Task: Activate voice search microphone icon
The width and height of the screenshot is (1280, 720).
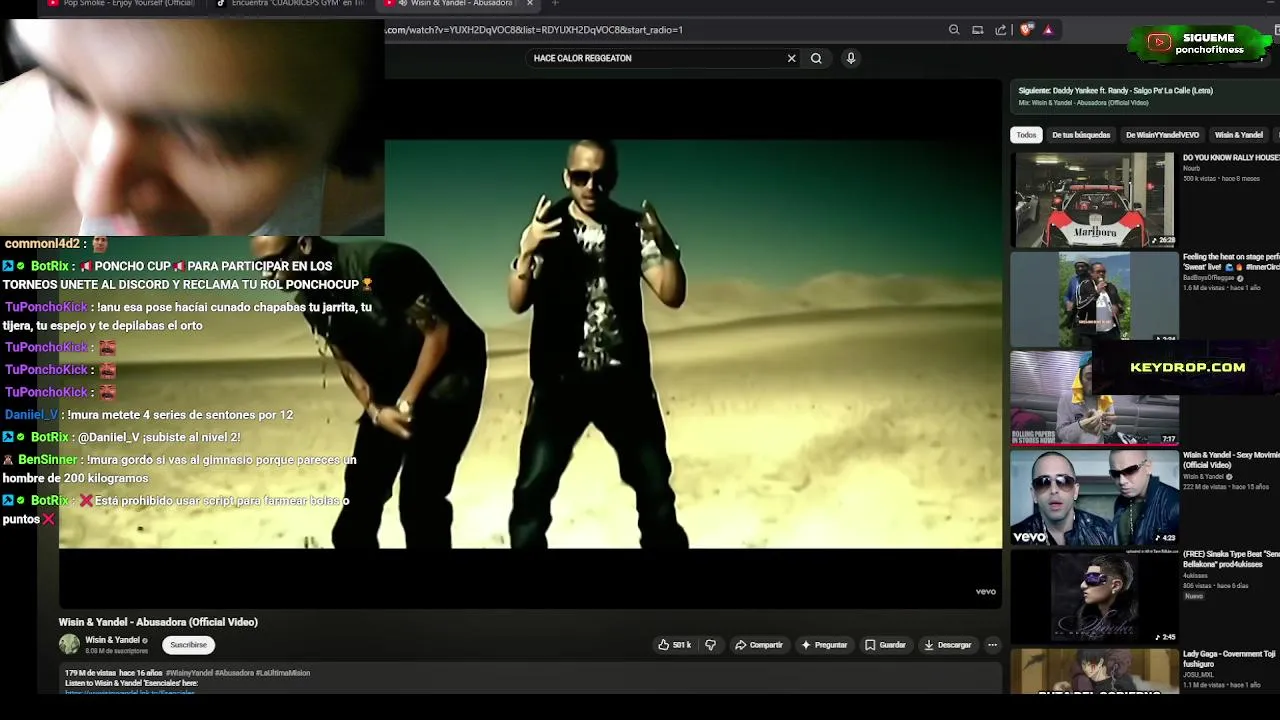Action: point(851,58)
